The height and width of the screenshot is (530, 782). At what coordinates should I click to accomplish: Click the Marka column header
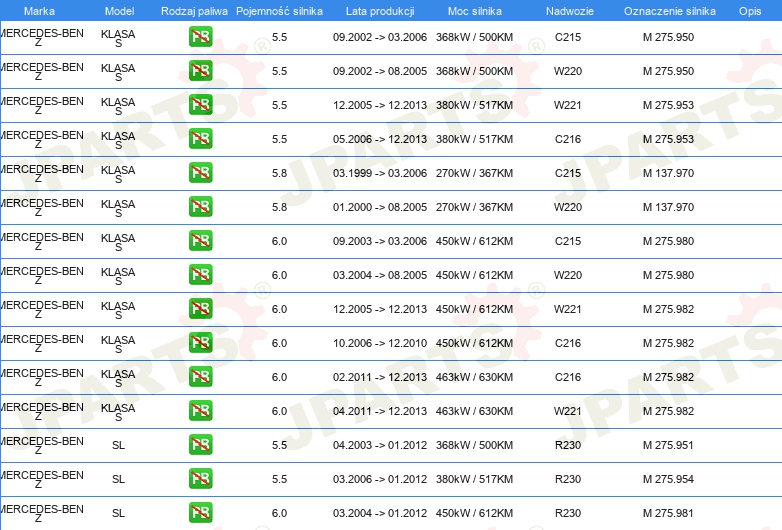[x=39, y=11]
